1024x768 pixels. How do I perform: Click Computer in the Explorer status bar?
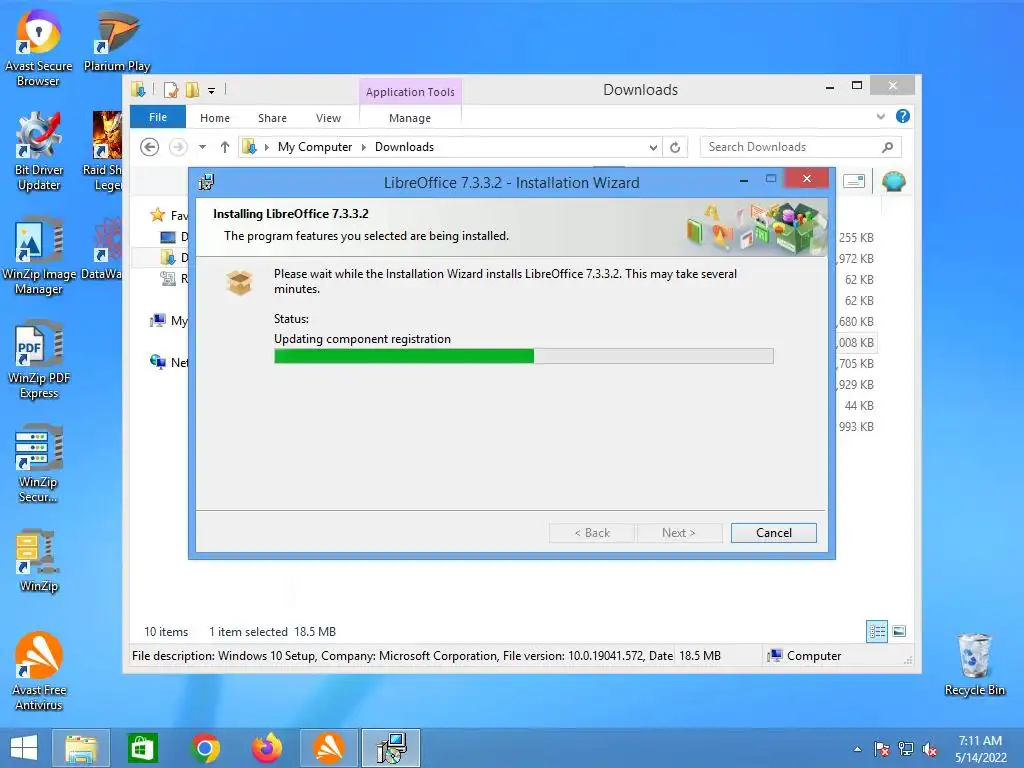(x=805, y=656)
